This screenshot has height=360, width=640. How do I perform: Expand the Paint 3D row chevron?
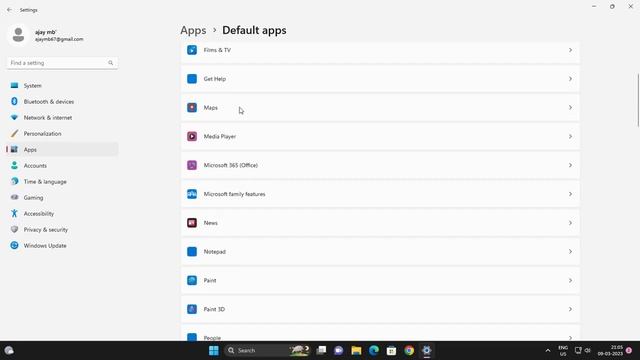tap(570, 309)
